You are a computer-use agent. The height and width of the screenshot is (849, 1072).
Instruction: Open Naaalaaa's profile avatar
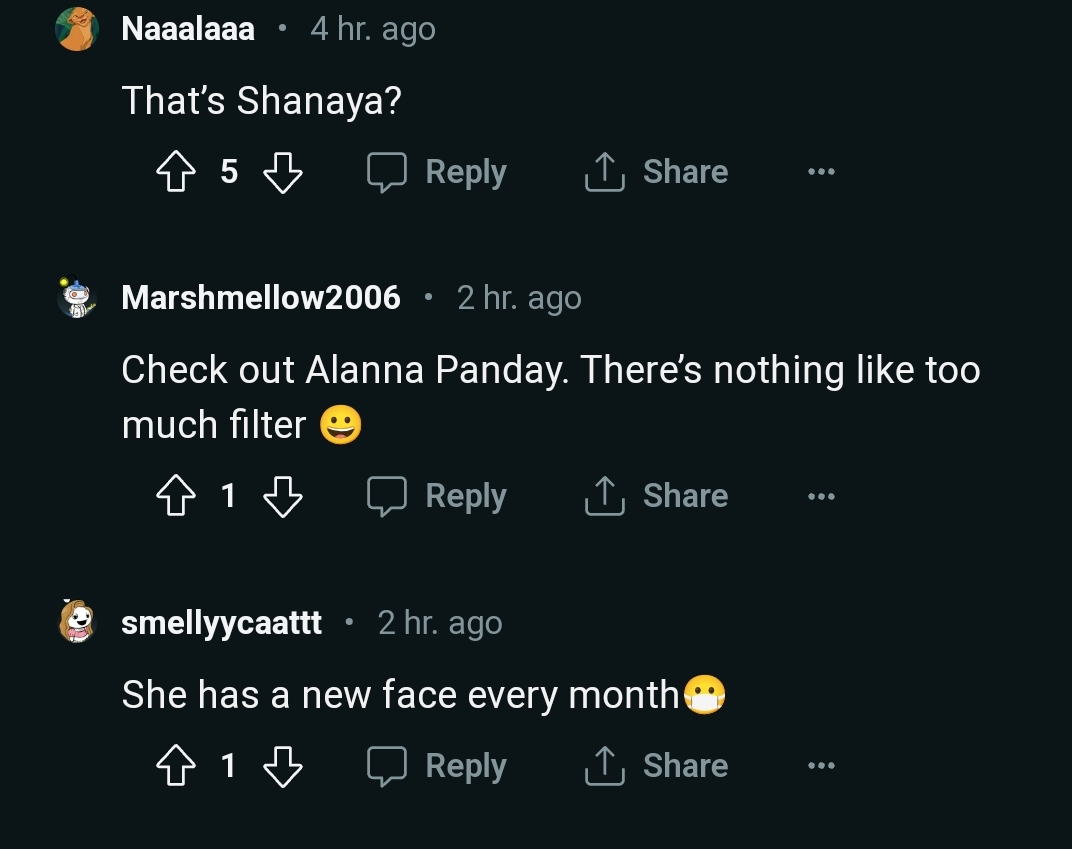[x=77, y=29]
